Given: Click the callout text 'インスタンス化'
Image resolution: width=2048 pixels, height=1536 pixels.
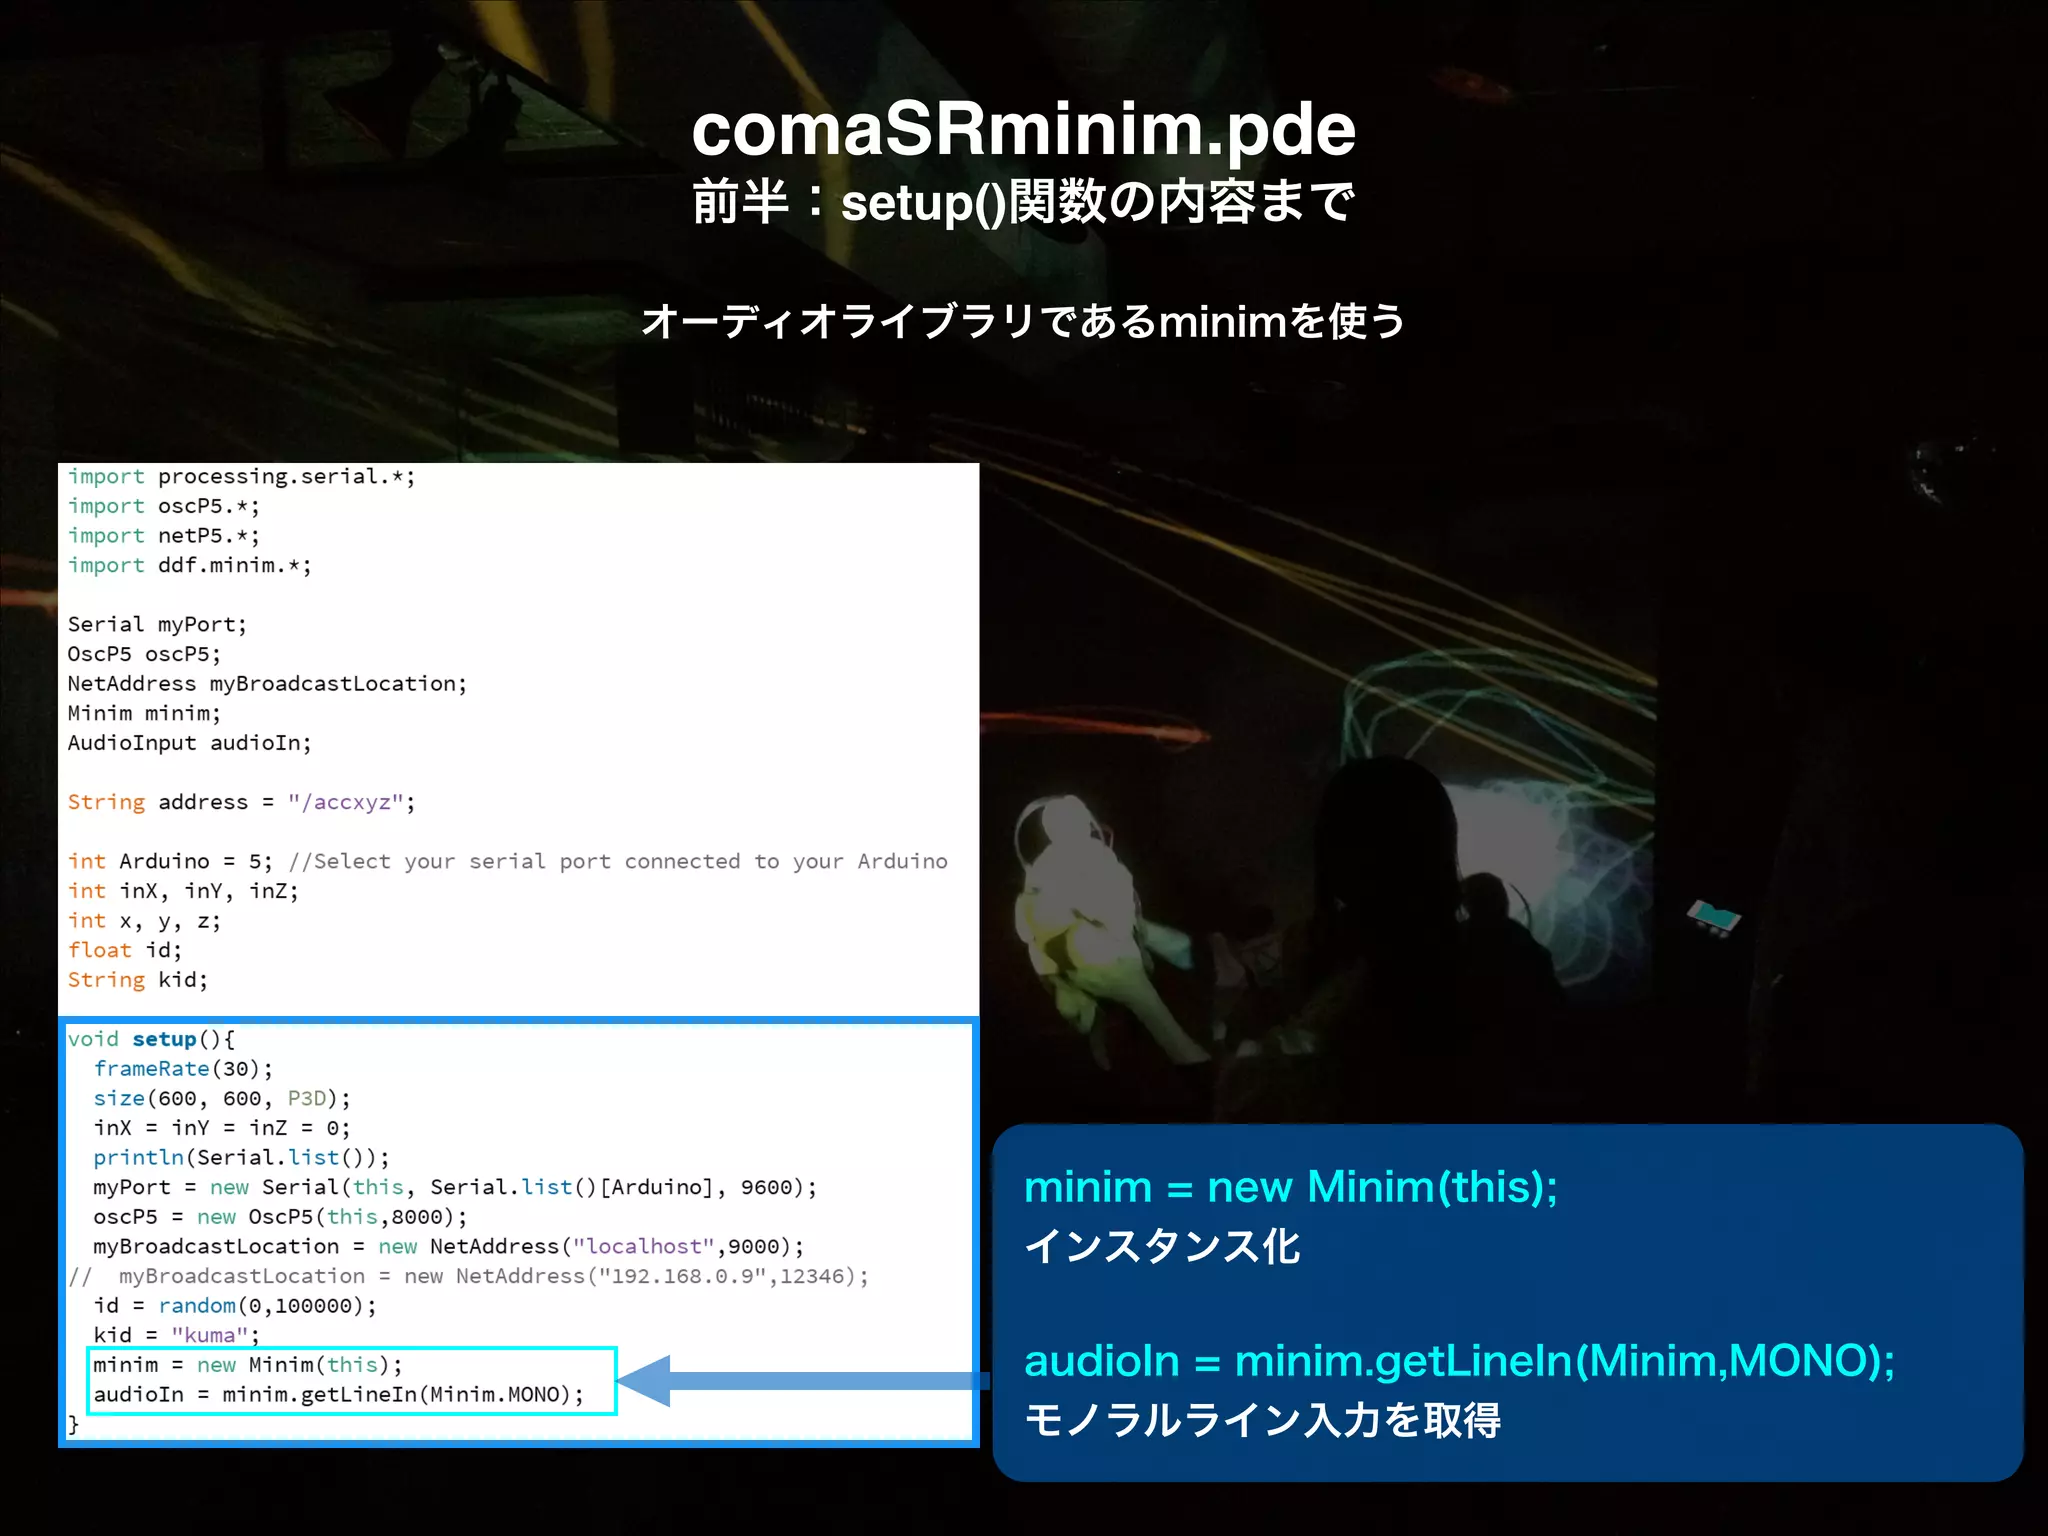Looking at the screenshot, I should (1162, 1247).
